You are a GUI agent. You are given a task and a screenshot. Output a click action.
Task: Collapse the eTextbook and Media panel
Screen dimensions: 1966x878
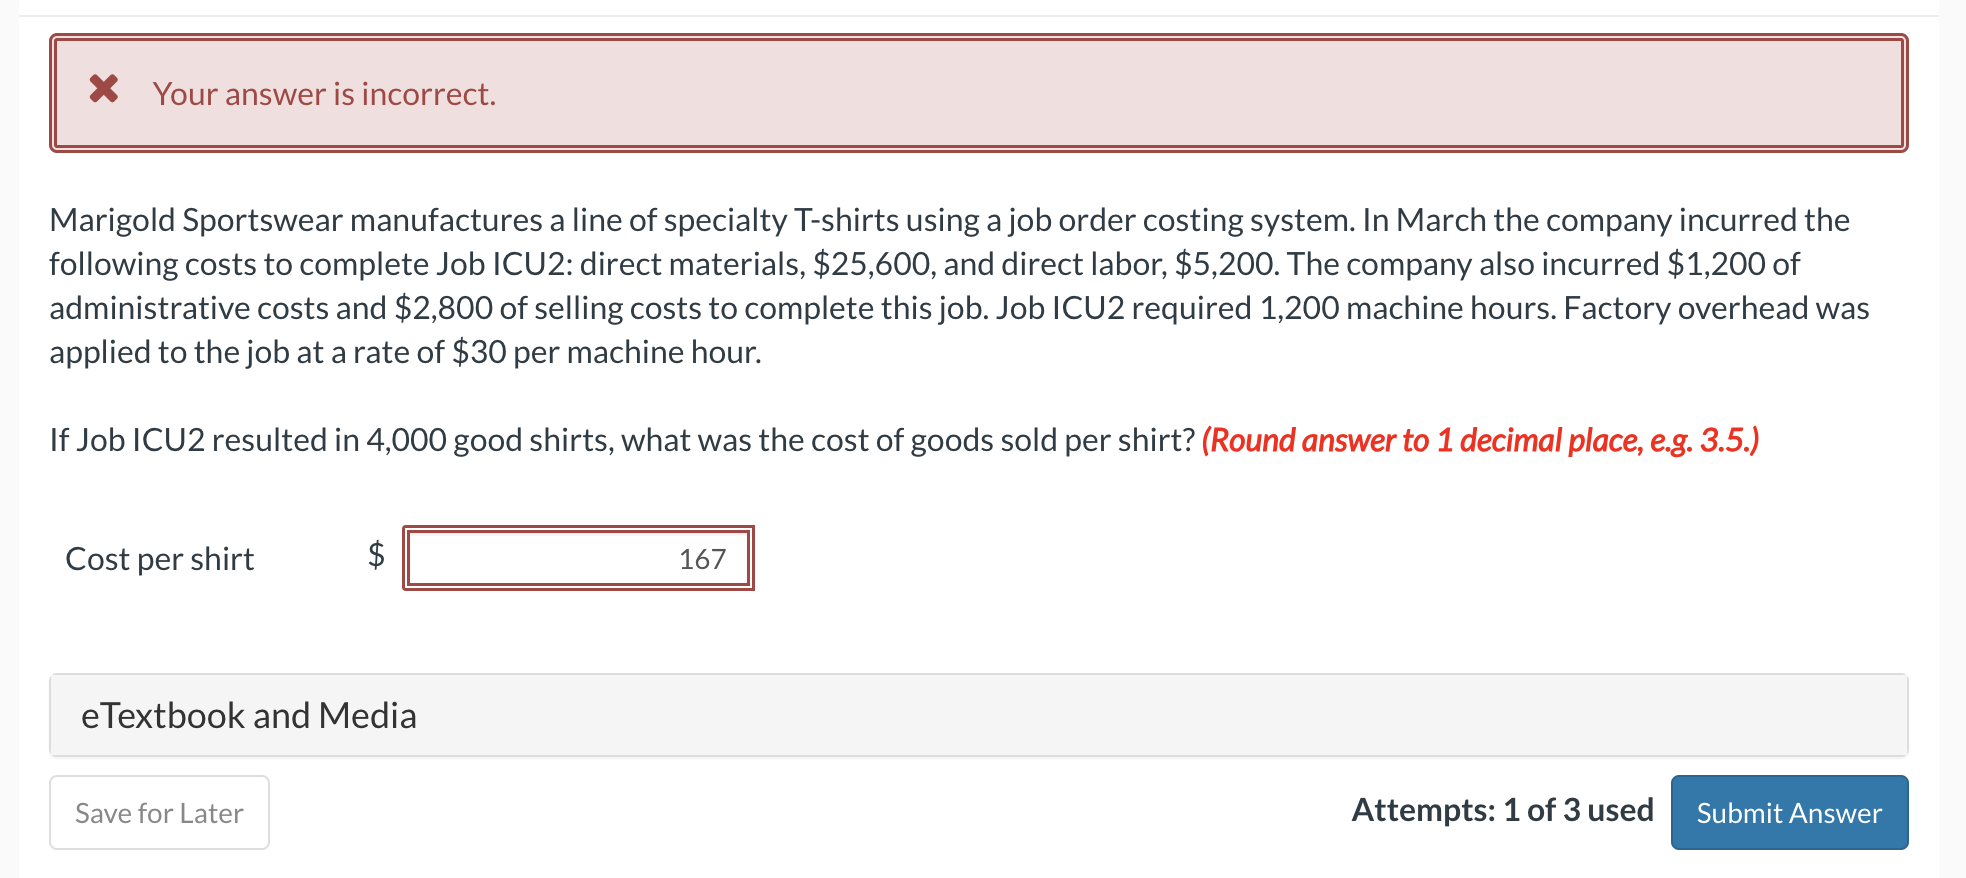pyautogui.click(x=248, y=715)
